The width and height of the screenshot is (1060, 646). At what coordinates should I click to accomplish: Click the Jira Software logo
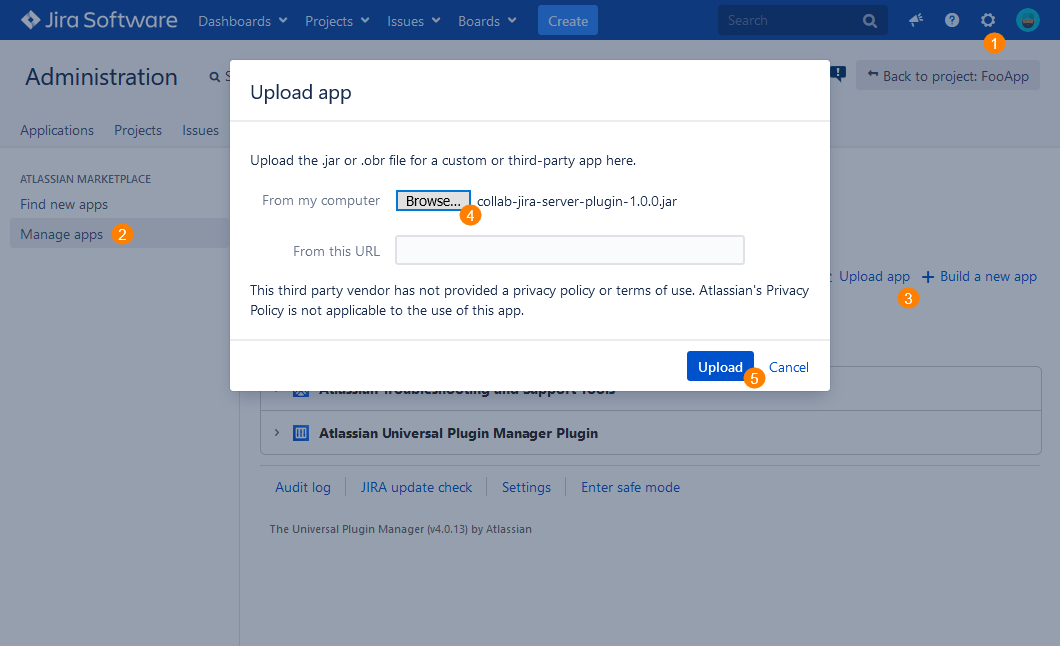tap(98, 20)
